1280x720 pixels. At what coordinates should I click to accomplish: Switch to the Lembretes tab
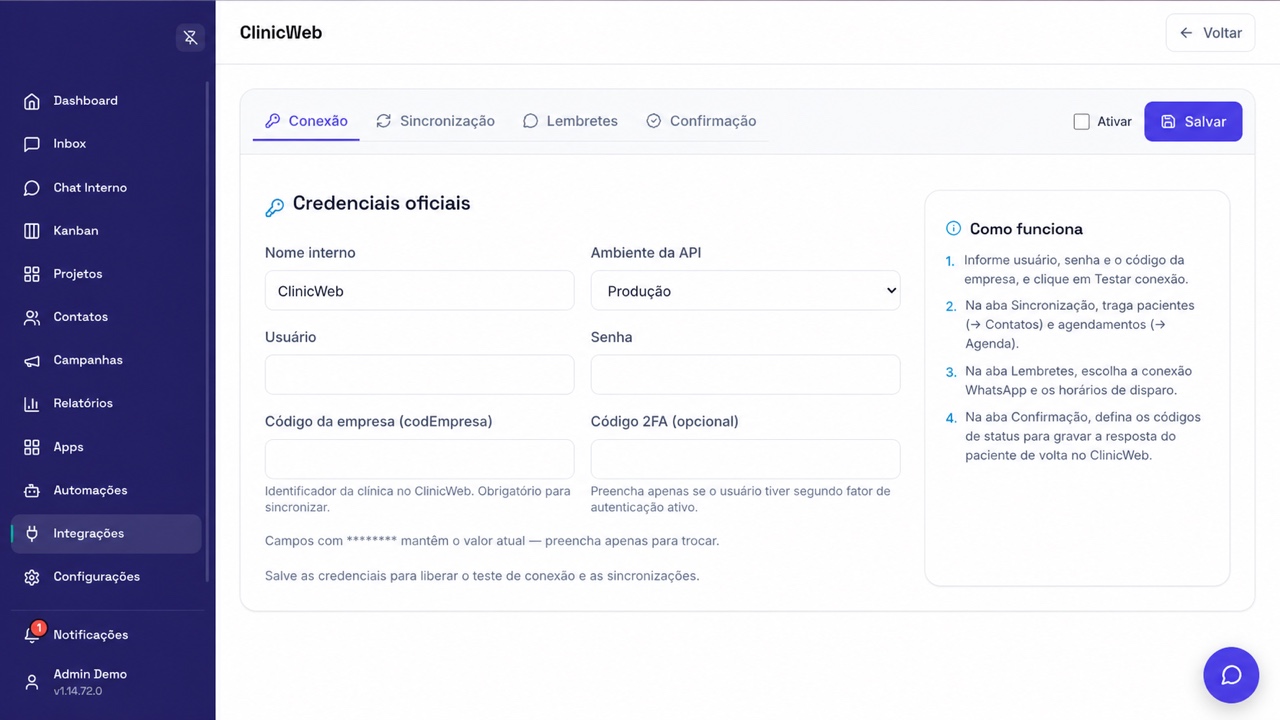[570, 121]
